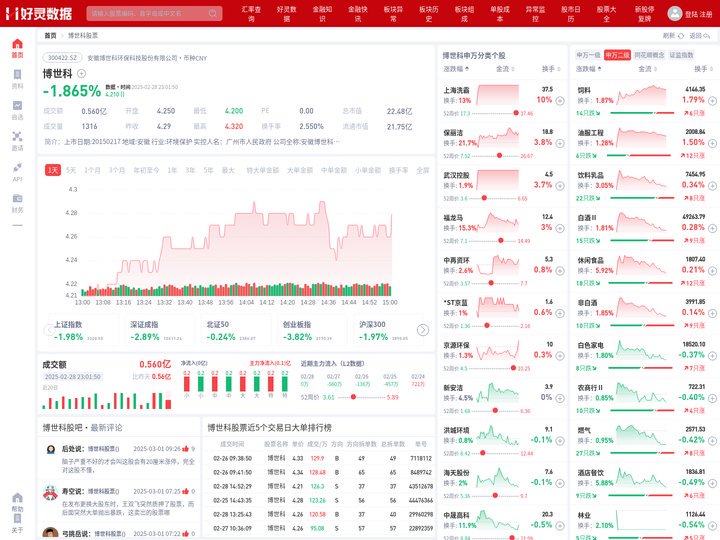This screenshot has width=720, height=540.
Task: Click the user avatar icon
Action: (x=675, y=13)
